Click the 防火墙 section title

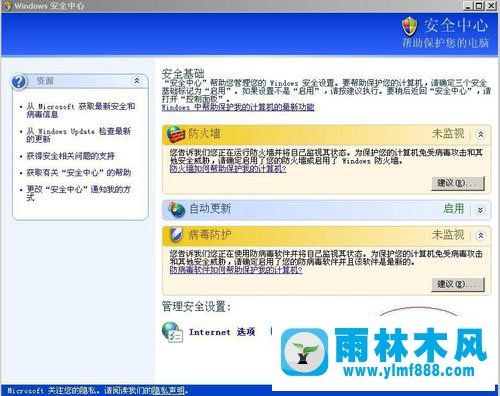tap(204, 134)
